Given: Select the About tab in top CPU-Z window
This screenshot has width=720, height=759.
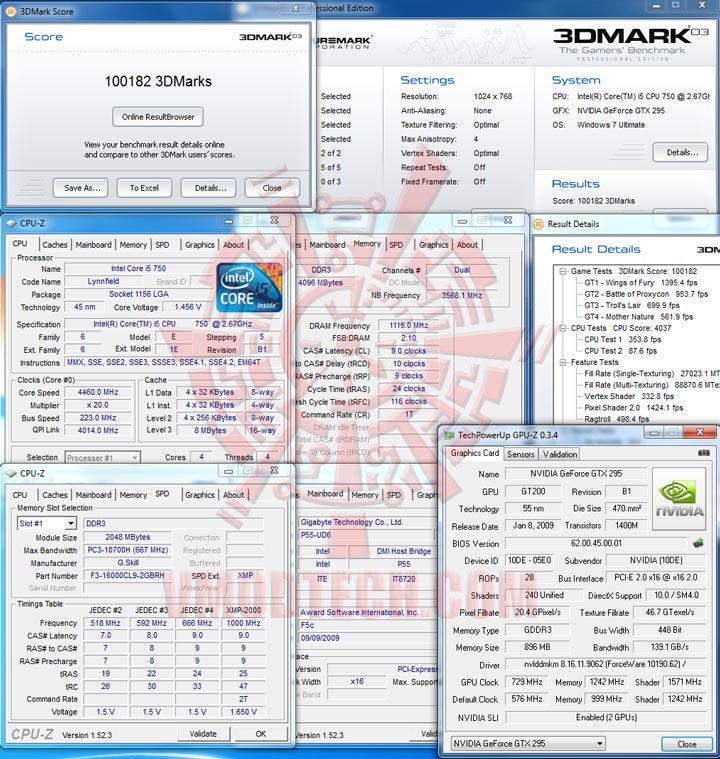Looking at the screenshot, I should pyautogui.click(x=233, y=244).
